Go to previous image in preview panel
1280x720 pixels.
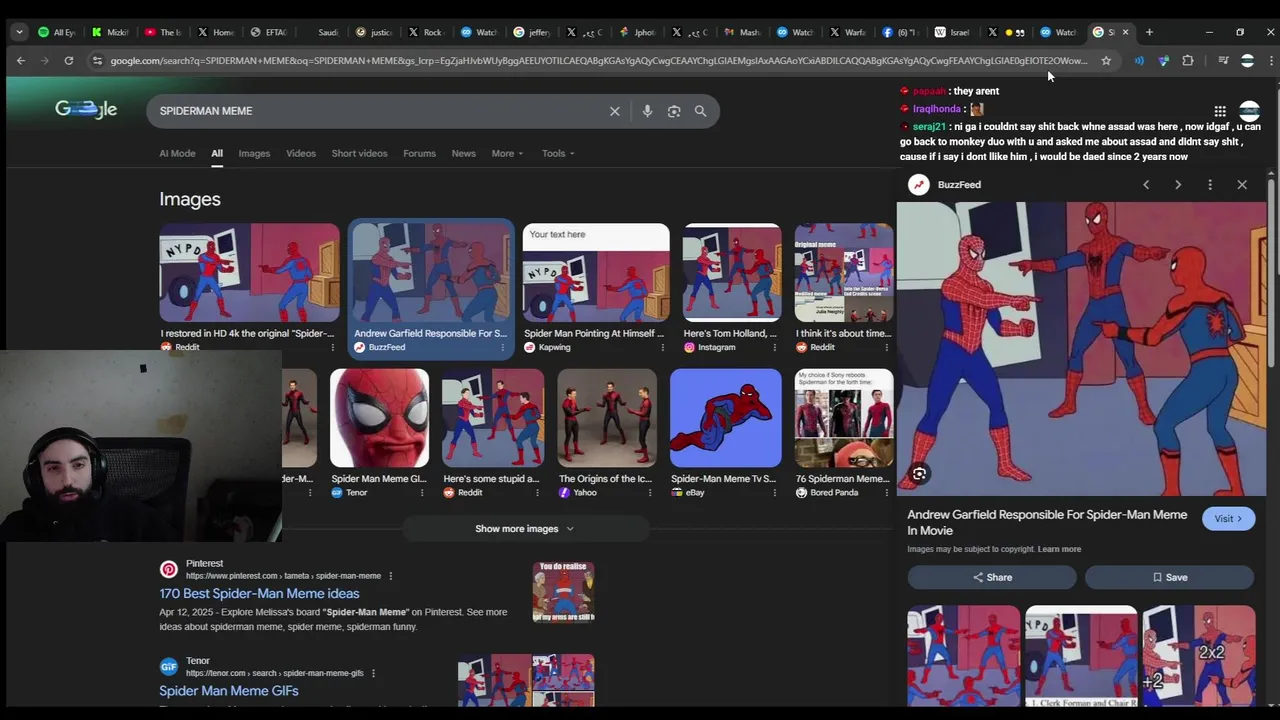[1146, 185]
